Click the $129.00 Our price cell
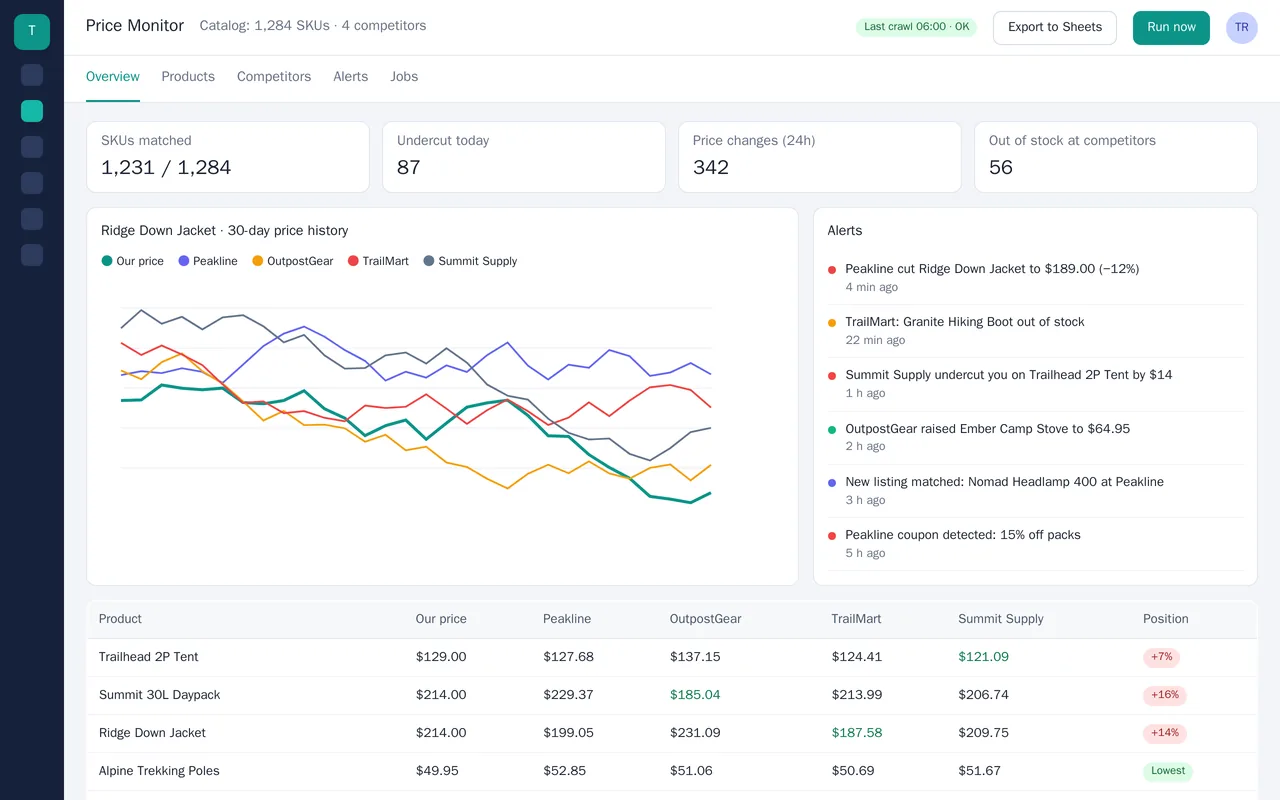This screenshot has height=800, width=1280. 441,657
